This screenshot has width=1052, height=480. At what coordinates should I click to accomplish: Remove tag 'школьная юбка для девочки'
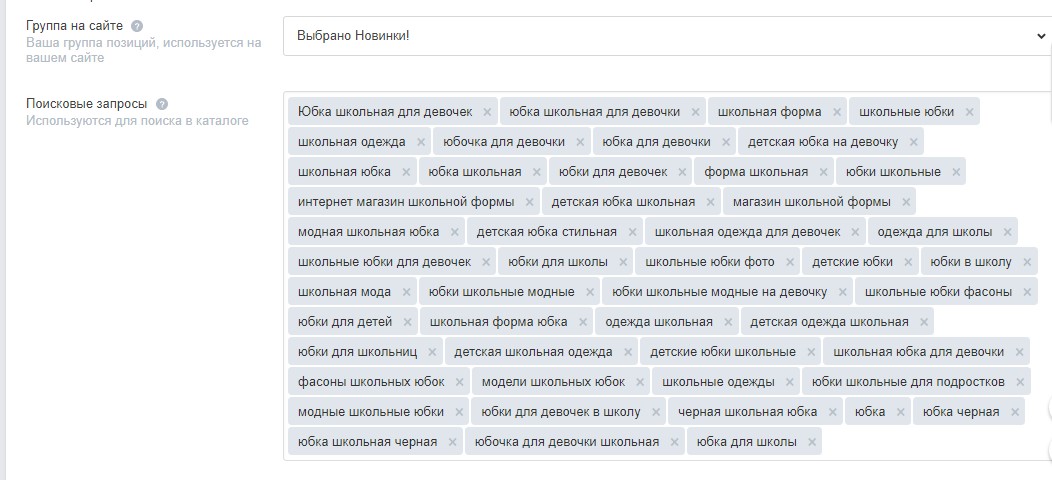[x=1020, y=352]
